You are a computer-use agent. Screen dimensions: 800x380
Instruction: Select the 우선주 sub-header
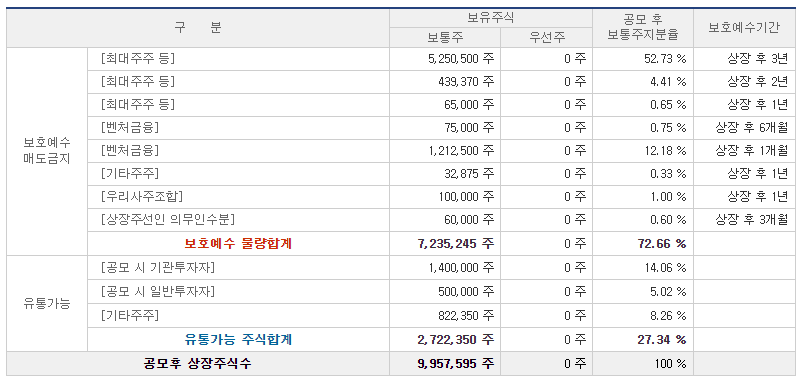[x=546, y=37]
